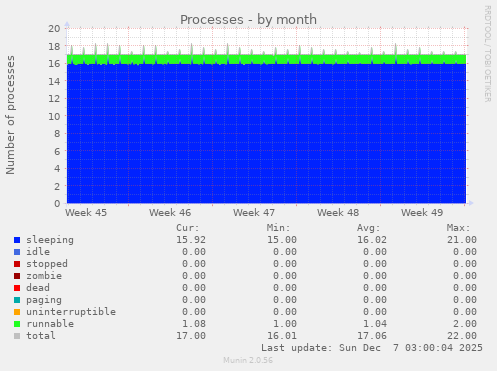Click the 'Munin 2.0.56' footer text
The height and width of the screenshot is (371, 497).
(x=248, y=360)
